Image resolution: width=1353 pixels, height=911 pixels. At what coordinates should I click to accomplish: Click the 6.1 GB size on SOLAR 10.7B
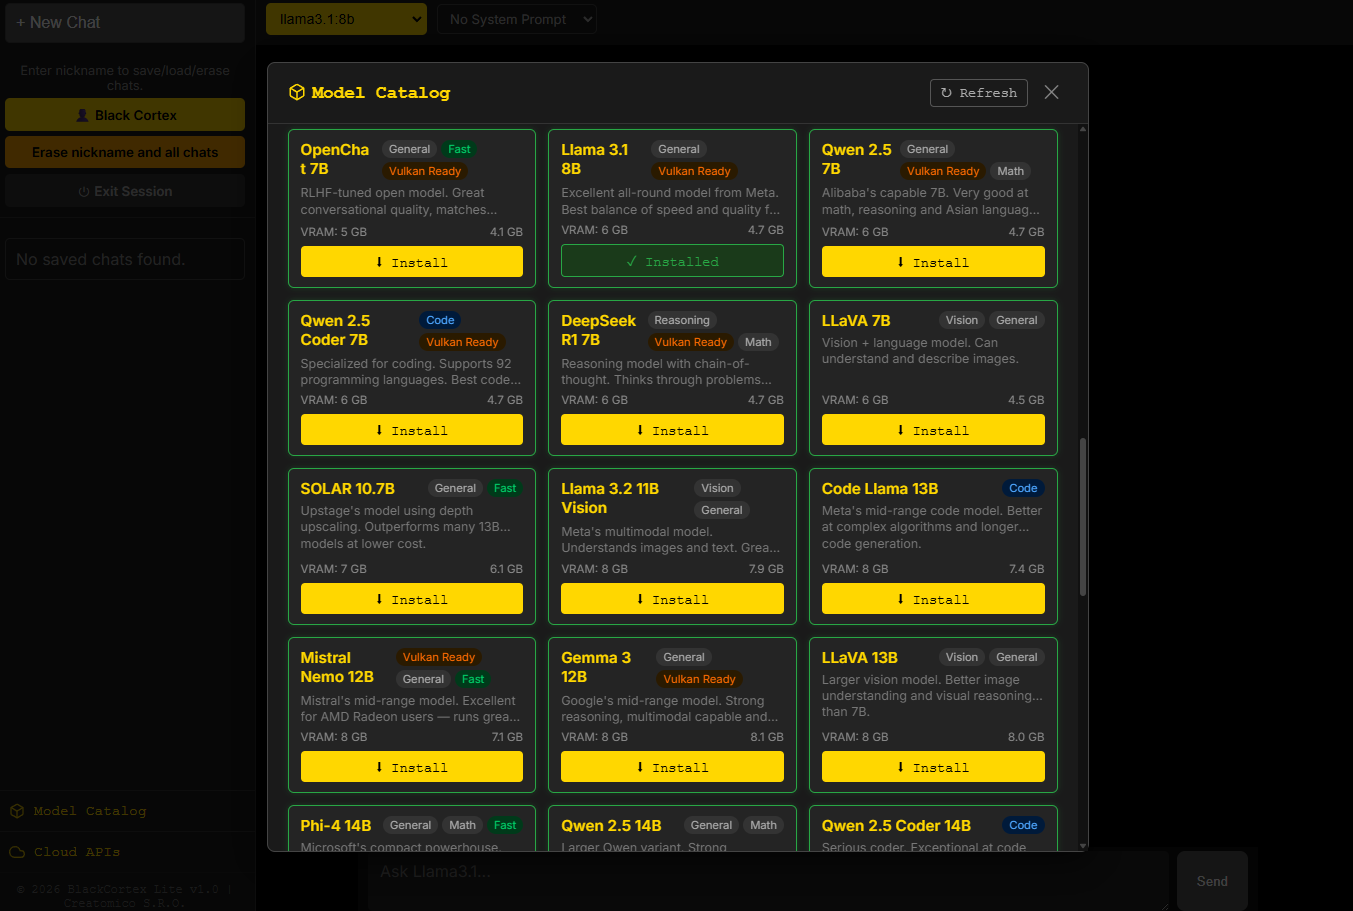pos(506,569)
